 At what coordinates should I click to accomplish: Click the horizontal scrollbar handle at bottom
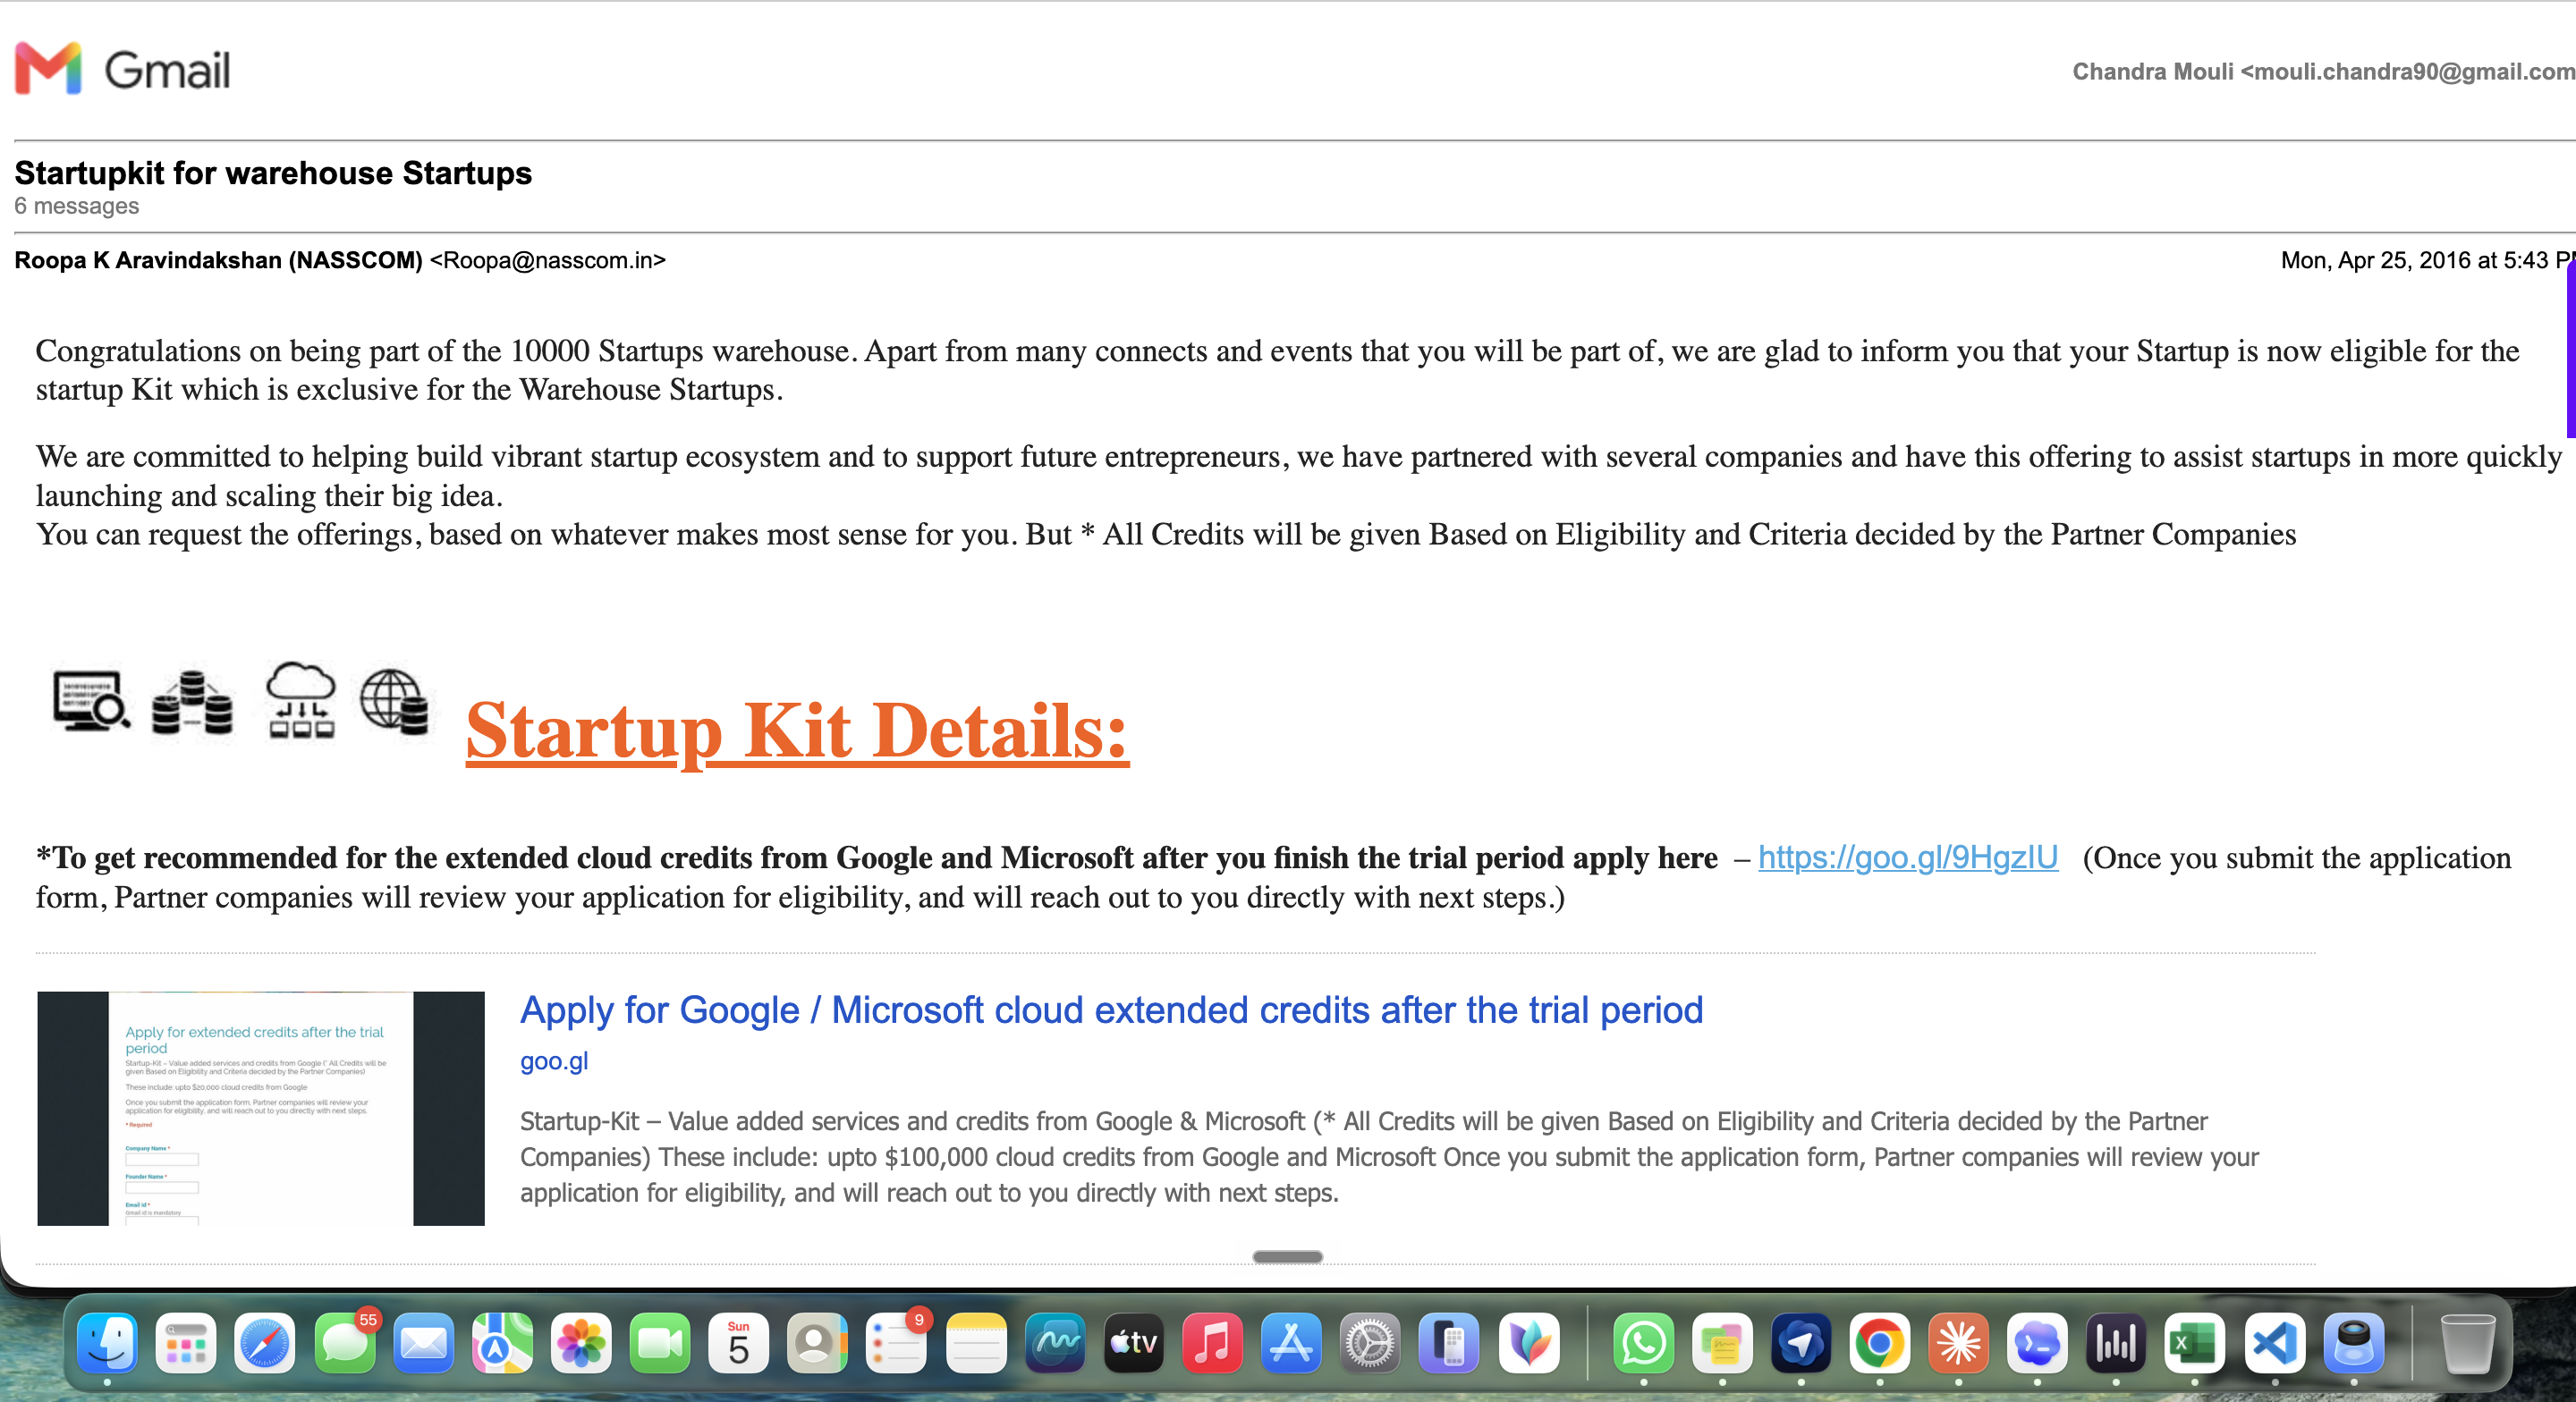1287,1257
